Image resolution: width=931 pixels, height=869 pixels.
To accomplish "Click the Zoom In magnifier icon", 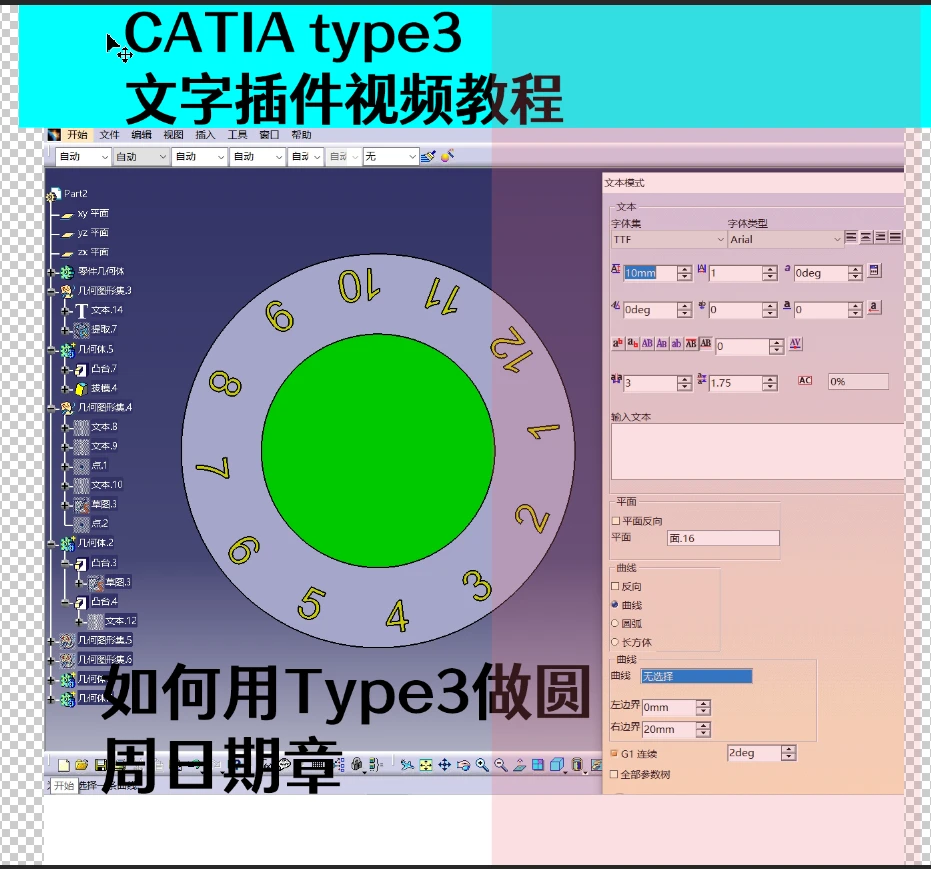I will coord(482,765).
